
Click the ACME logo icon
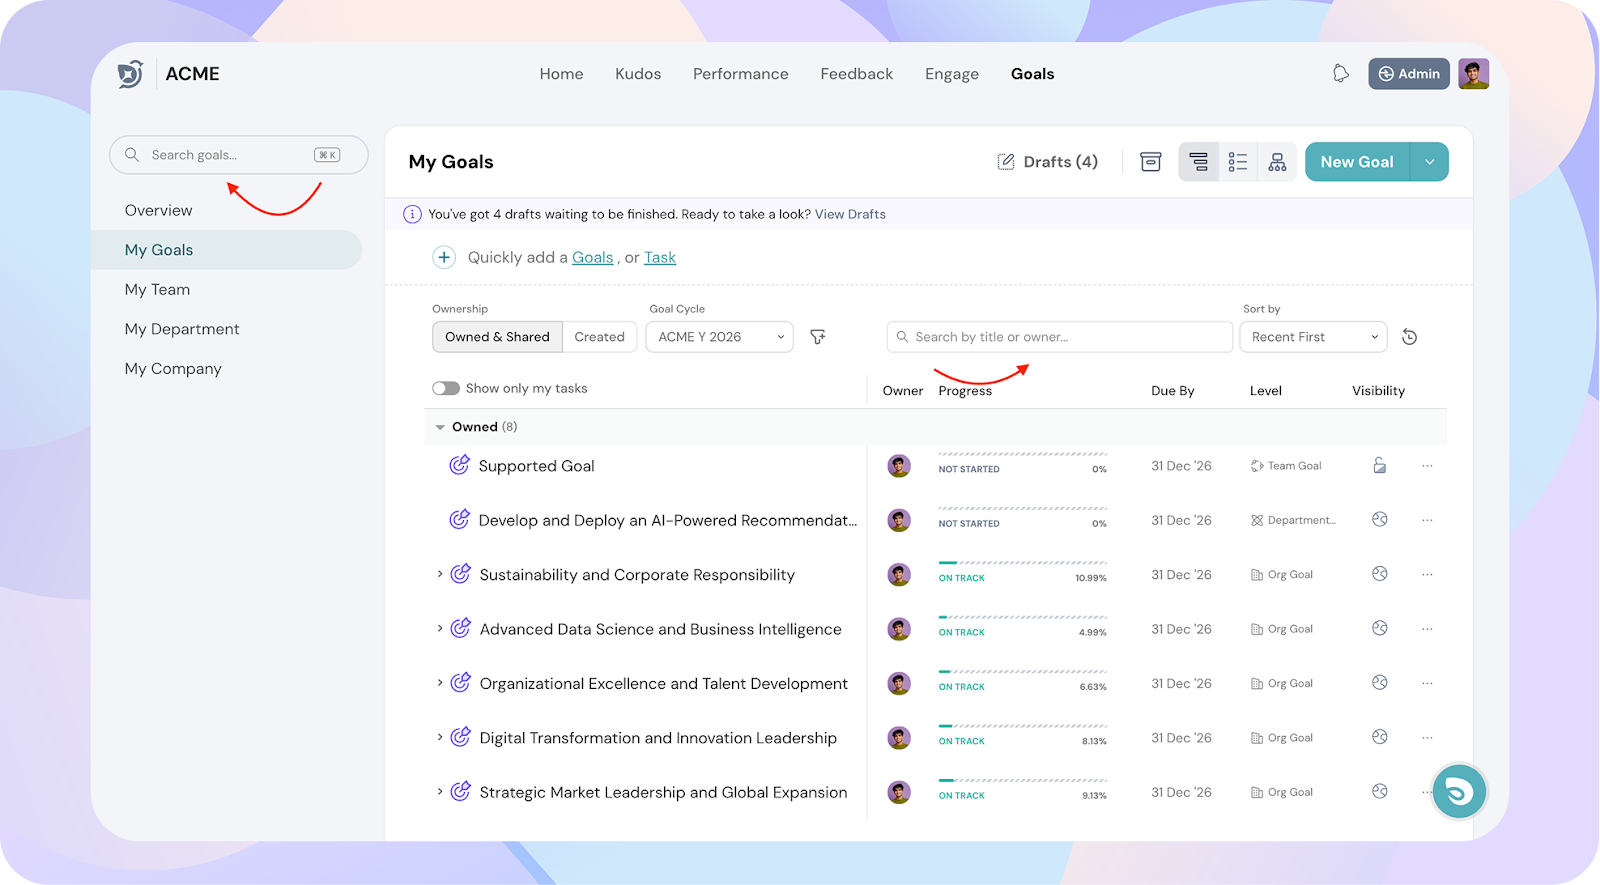pos(130,74)
